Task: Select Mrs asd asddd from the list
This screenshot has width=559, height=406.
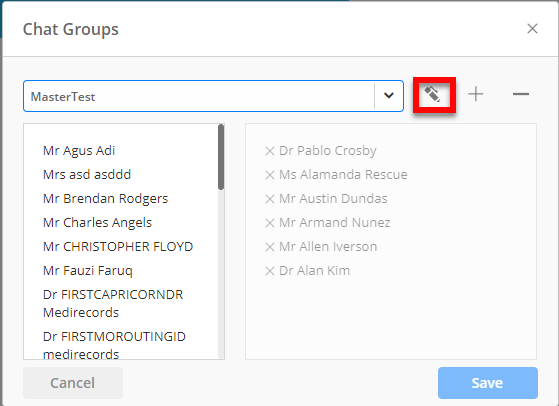Action: 87,175
